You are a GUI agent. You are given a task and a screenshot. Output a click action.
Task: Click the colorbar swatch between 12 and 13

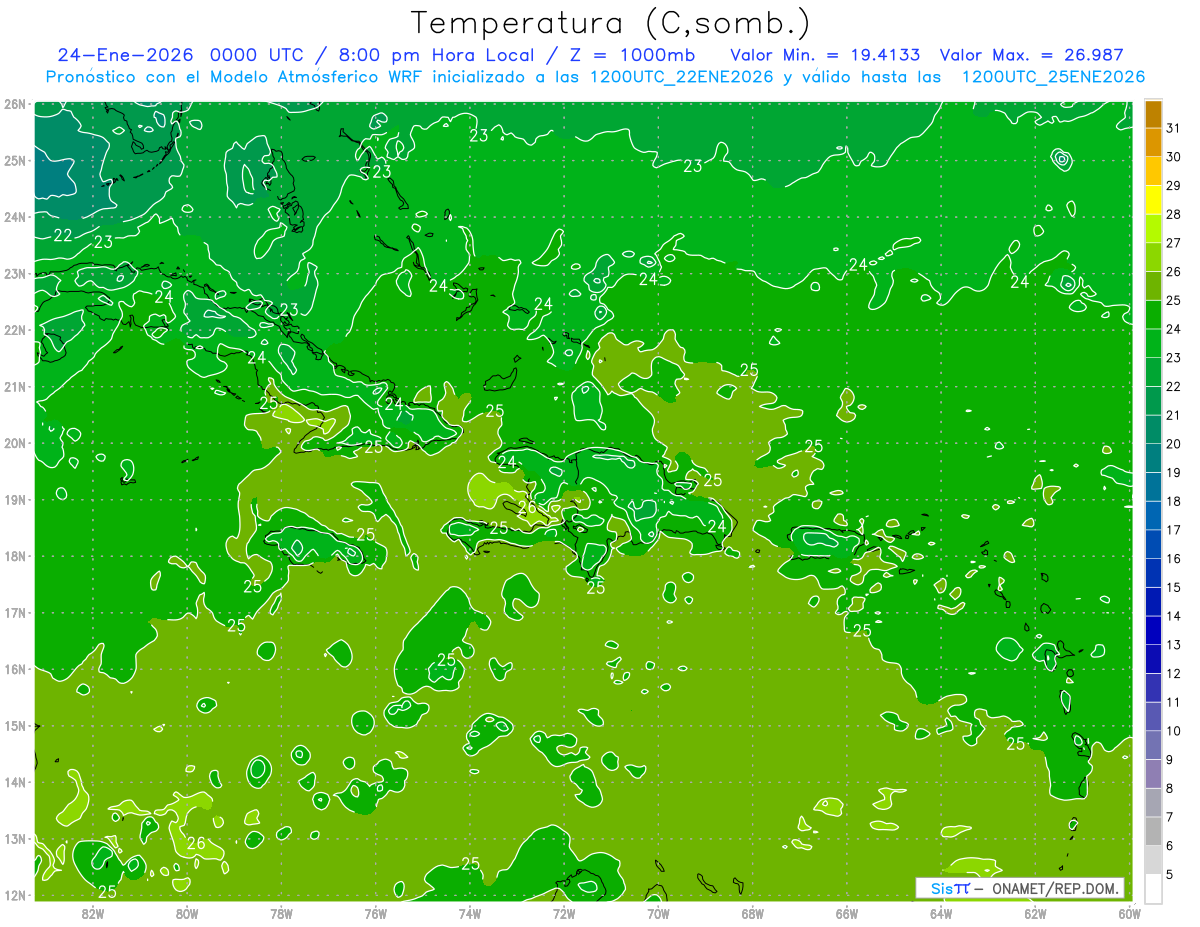(1153, 659)
